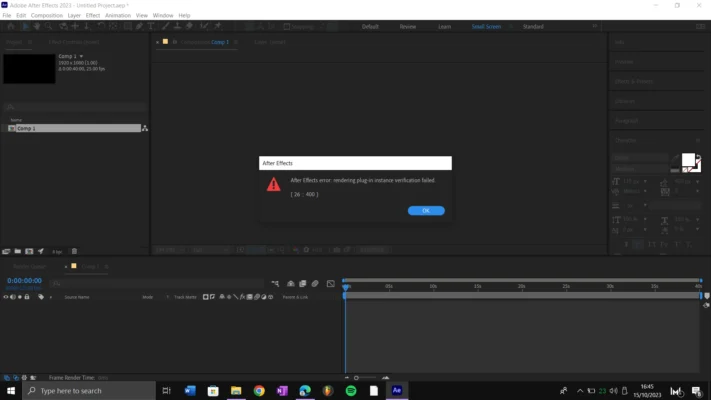Open the font style dropdown in Character panel
Image resolution: width=711 pixels, height=400 pixels.
pos(640,169)
